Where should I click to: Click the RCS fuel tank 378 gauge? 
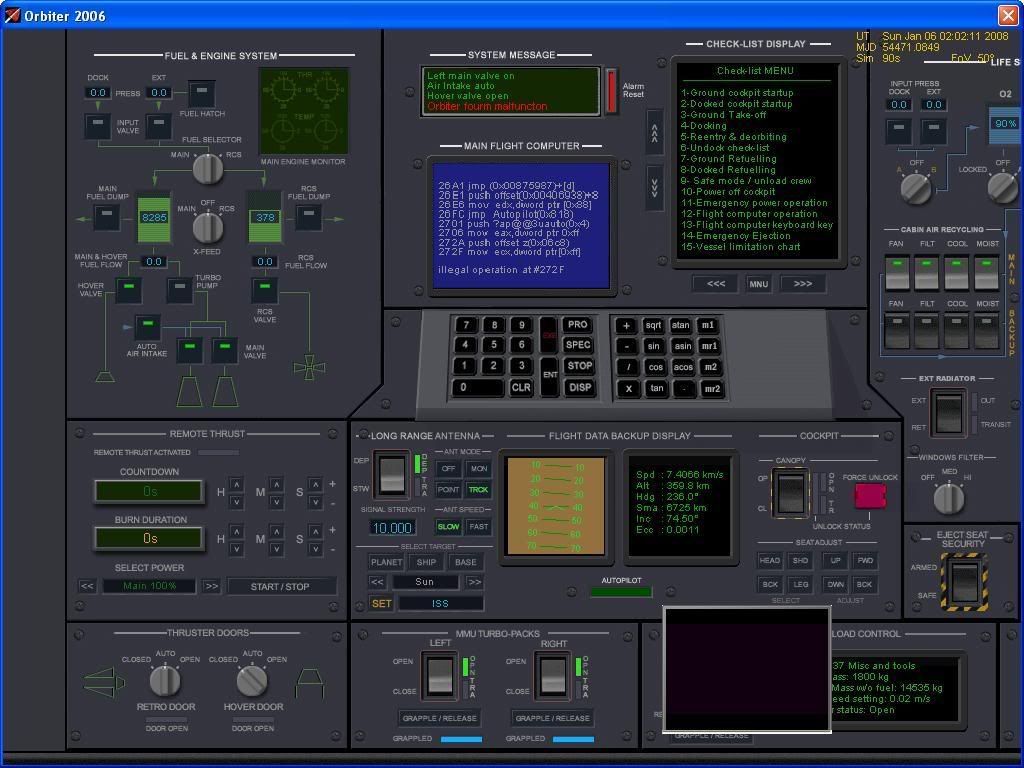tap(264, 217)
